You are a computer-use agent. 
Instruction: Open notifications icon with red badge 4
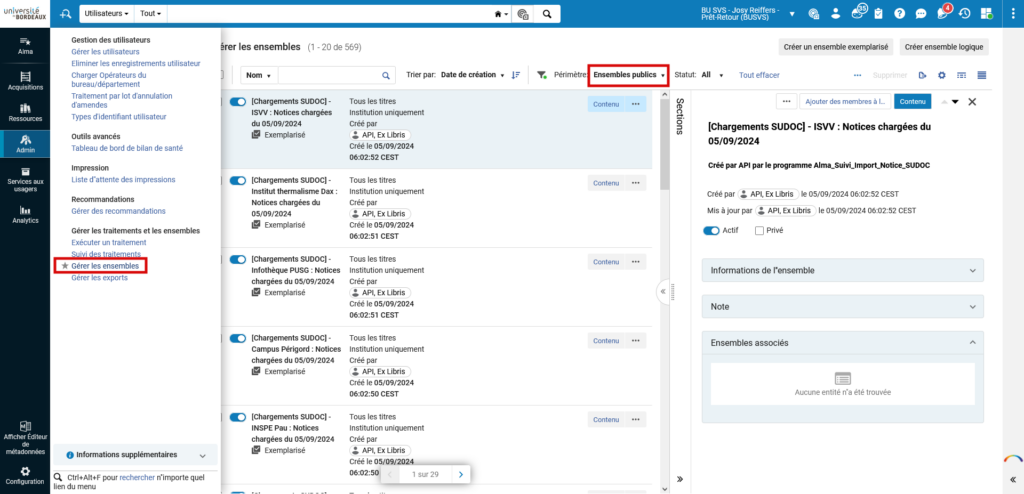(943, 13)
